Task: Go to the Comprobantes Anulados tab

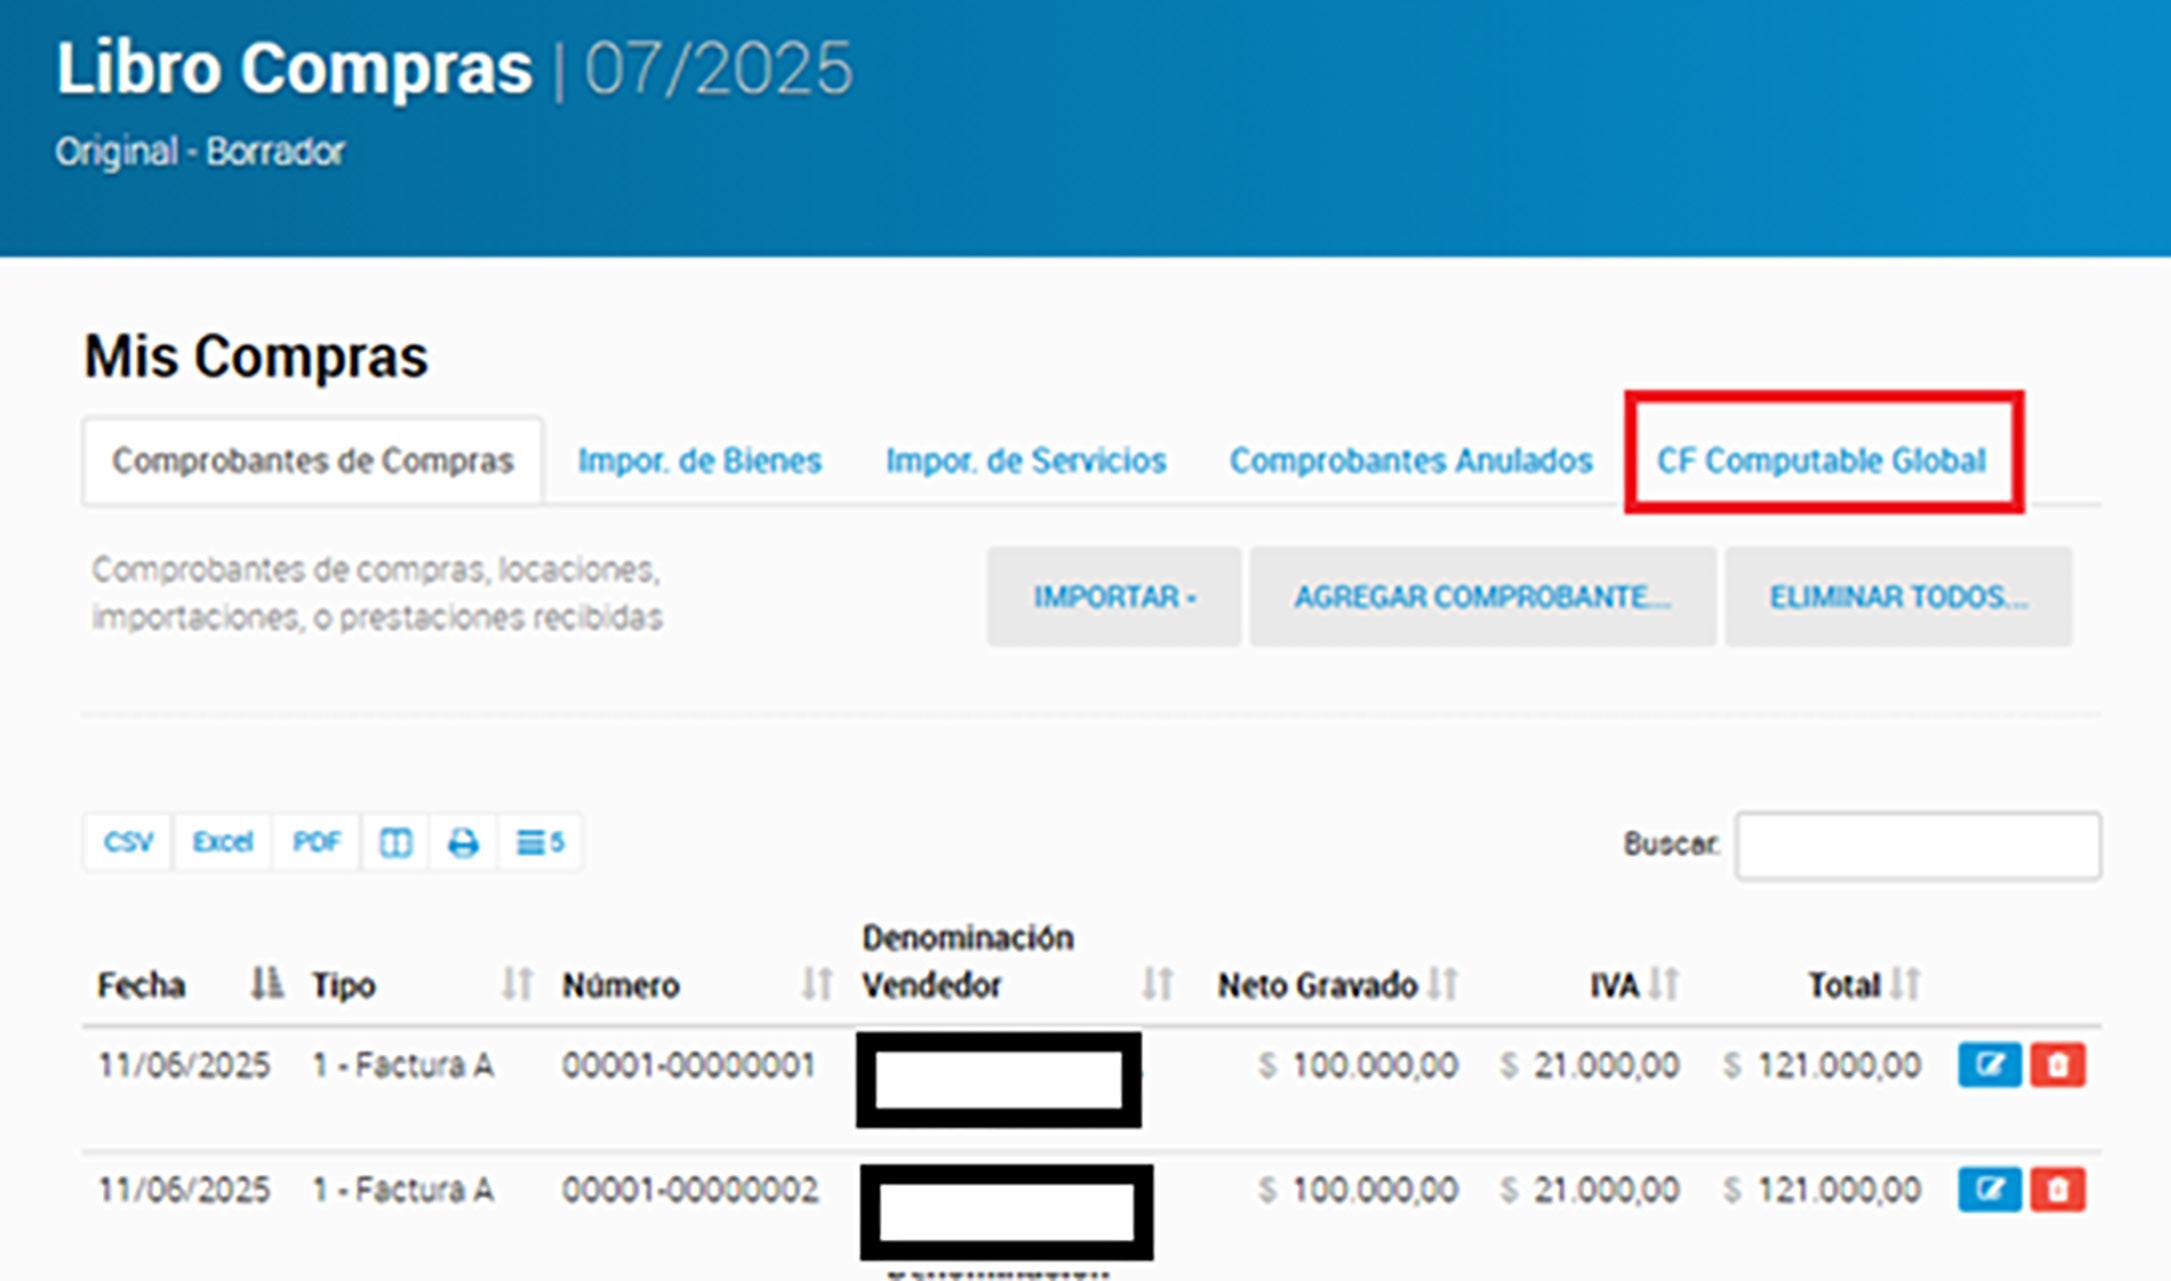Action: tap(1410, 461)
